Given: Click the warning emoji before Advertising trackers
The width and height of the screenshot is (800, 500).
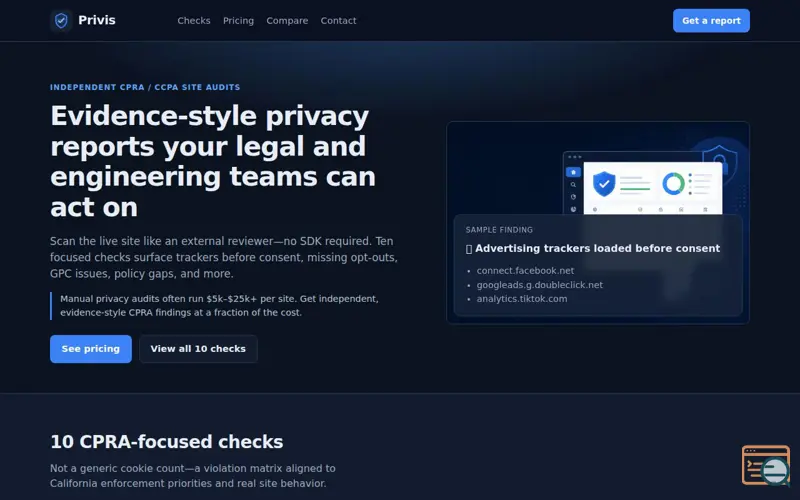Looking at the screenshot, I should point(469,249).
